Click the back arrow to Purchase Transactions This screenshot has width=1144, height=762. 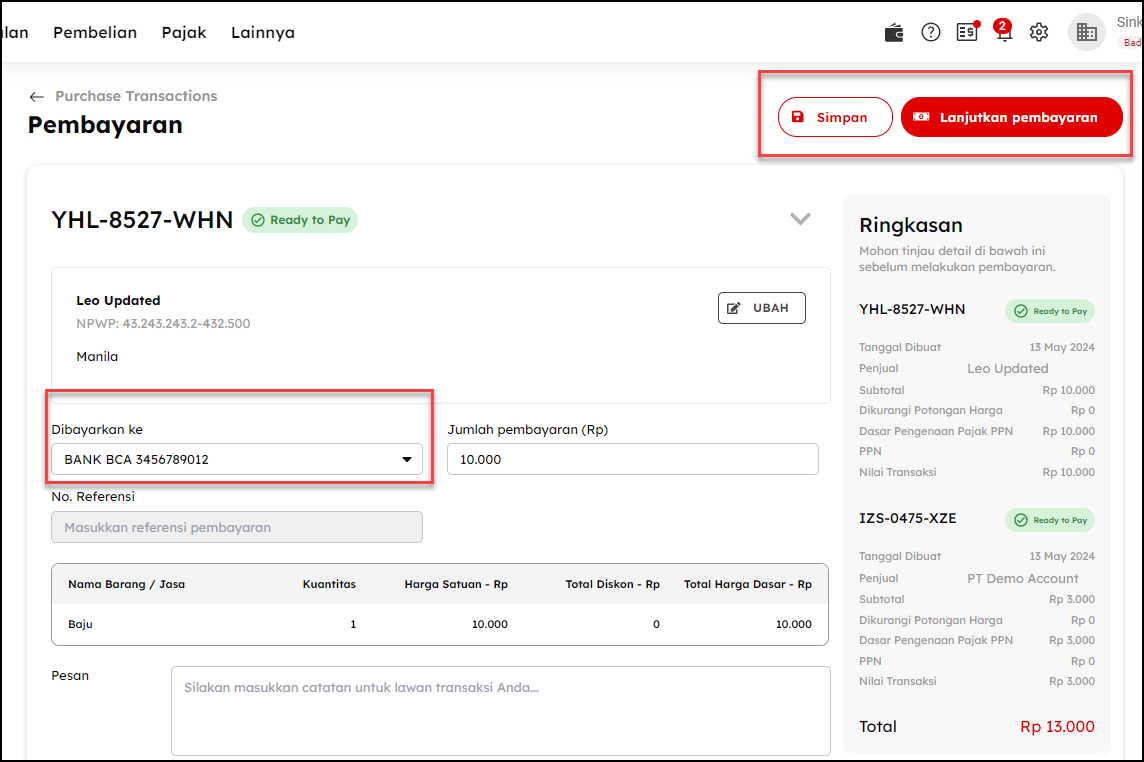pos(37,97)
